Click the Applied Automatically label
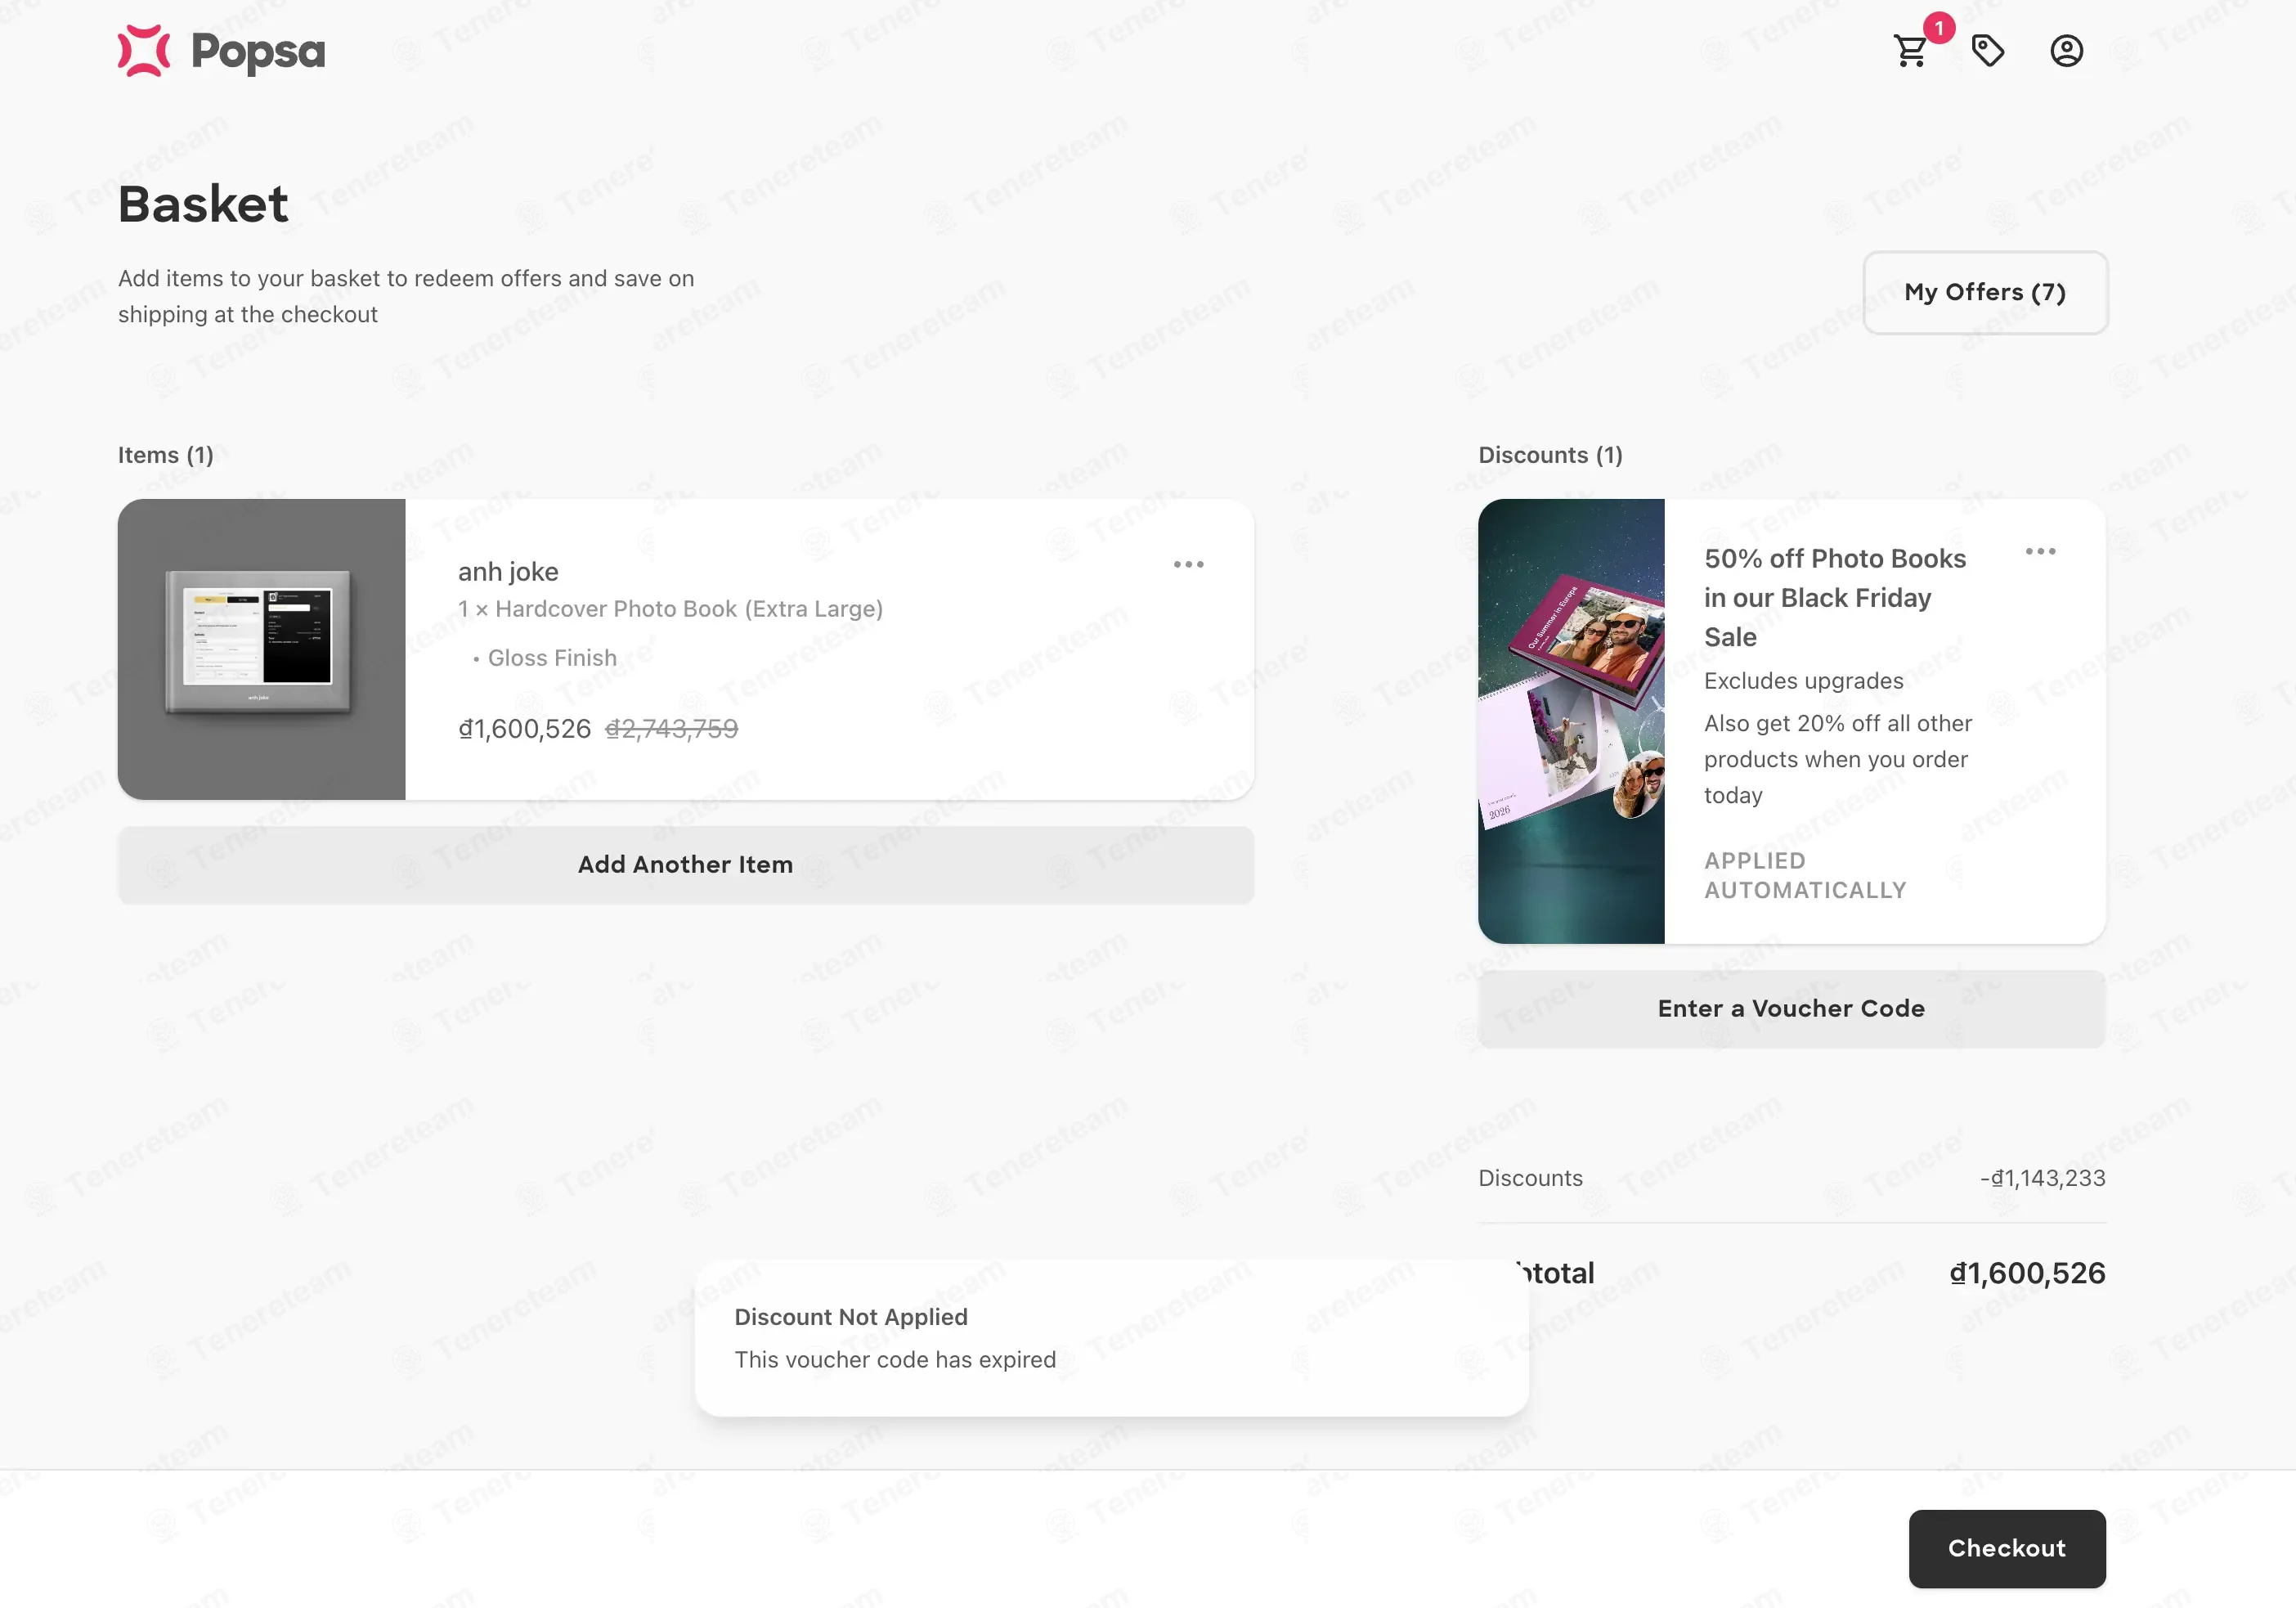 [1805, 875]
